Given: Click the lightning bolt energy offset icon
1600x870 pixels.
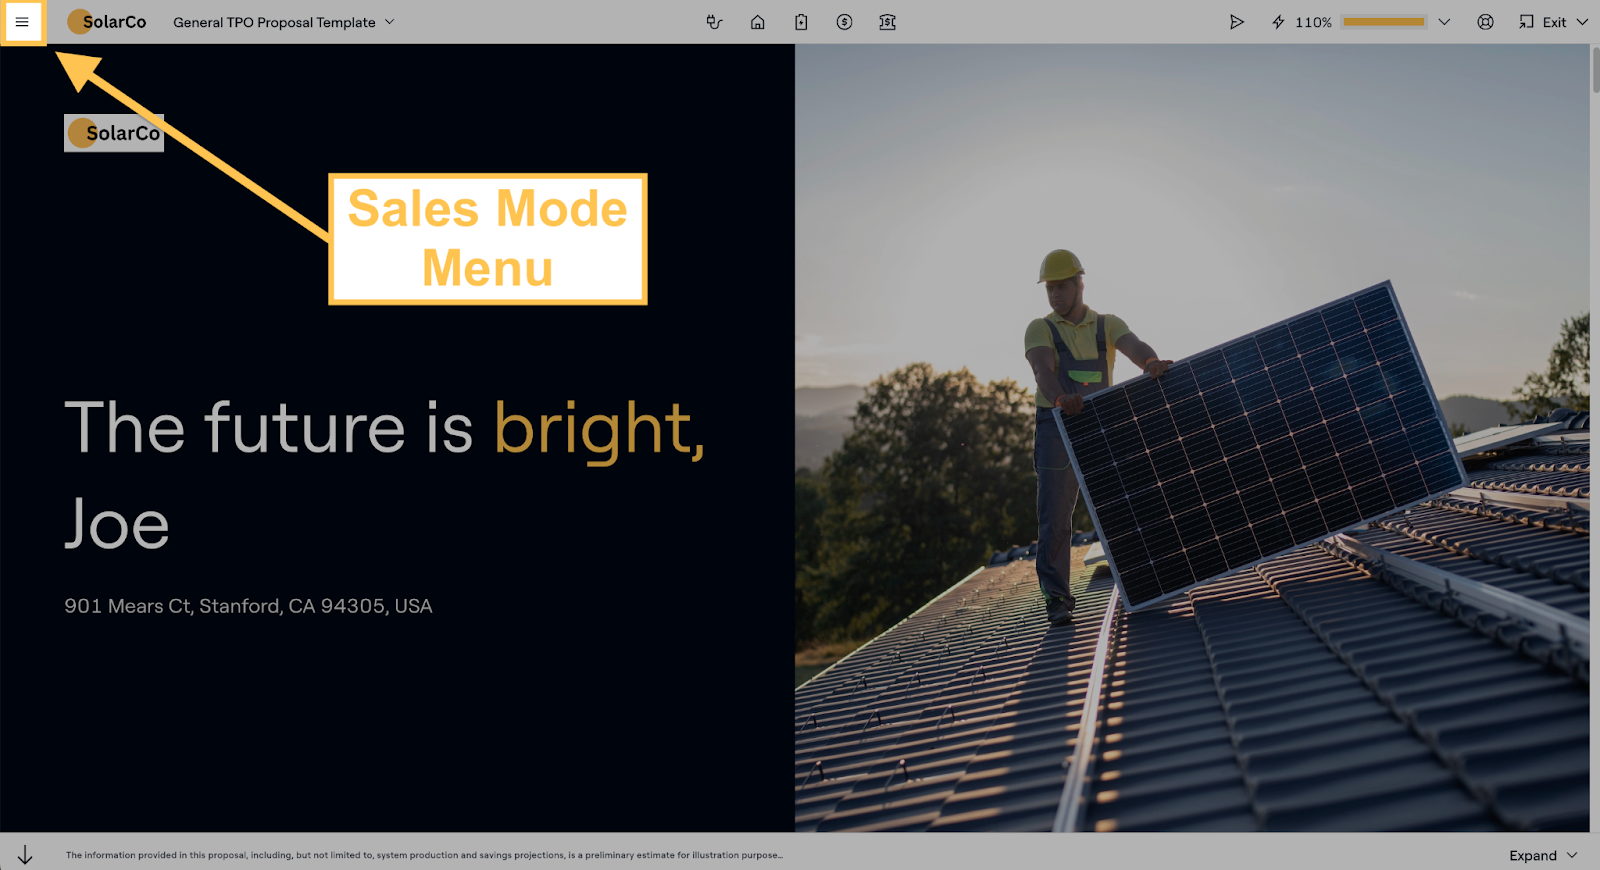Looking at the screenshot, I should (1278, 22).
